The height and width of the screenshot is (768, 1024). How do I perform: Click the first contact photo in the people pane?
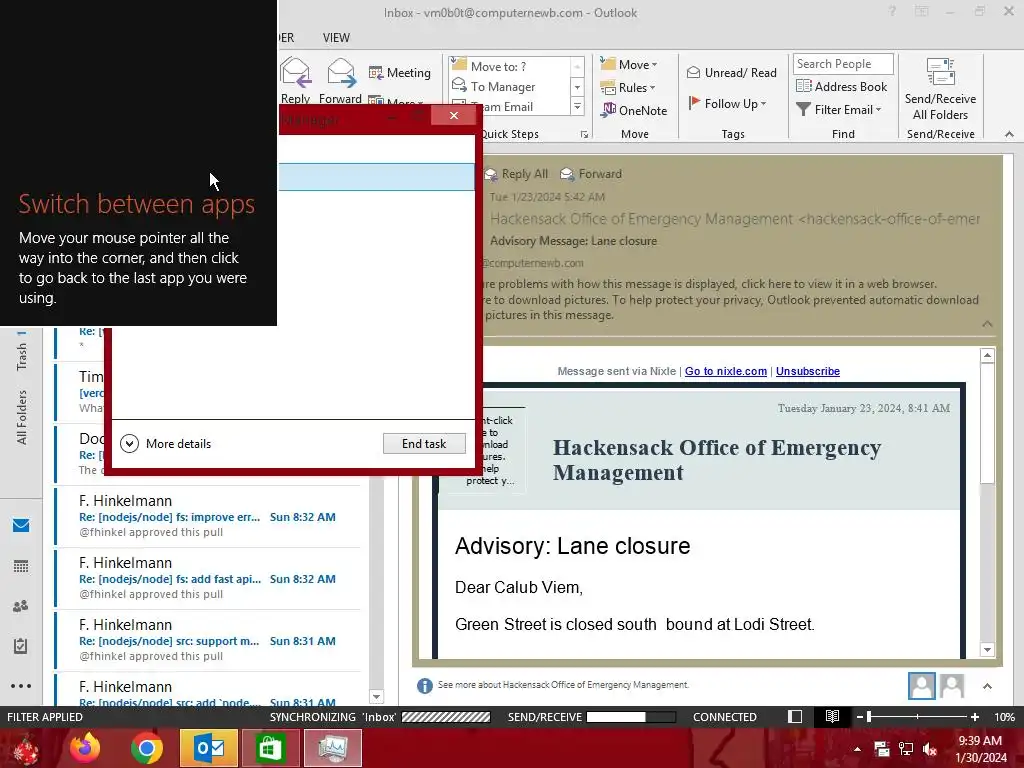coord(921,686)
